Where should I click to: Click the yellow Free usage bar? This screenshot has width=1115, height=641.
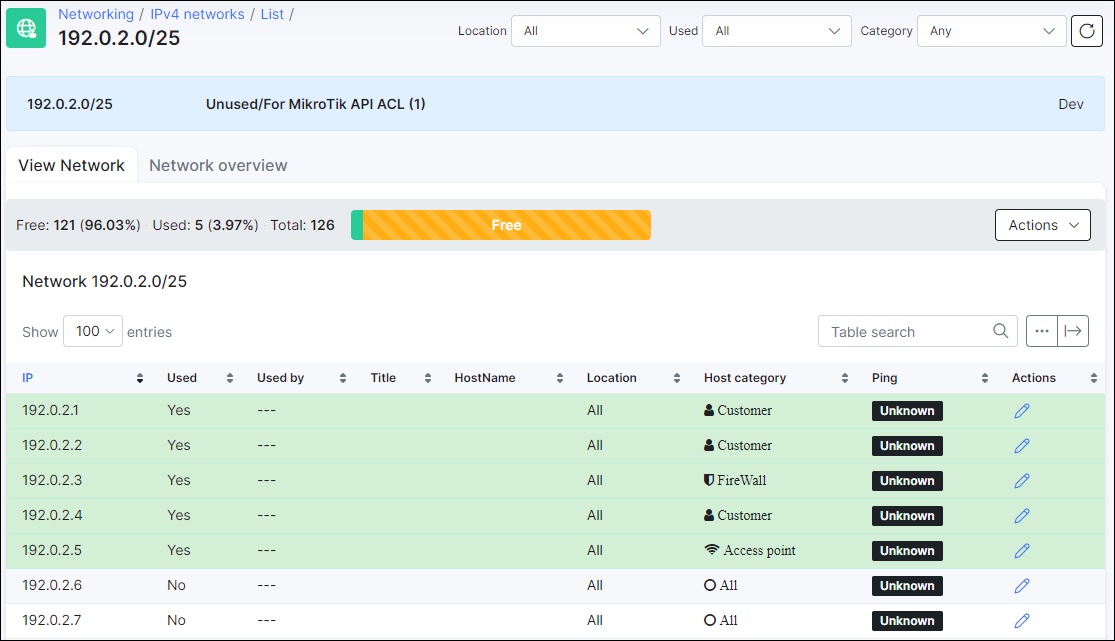point(505,225)
